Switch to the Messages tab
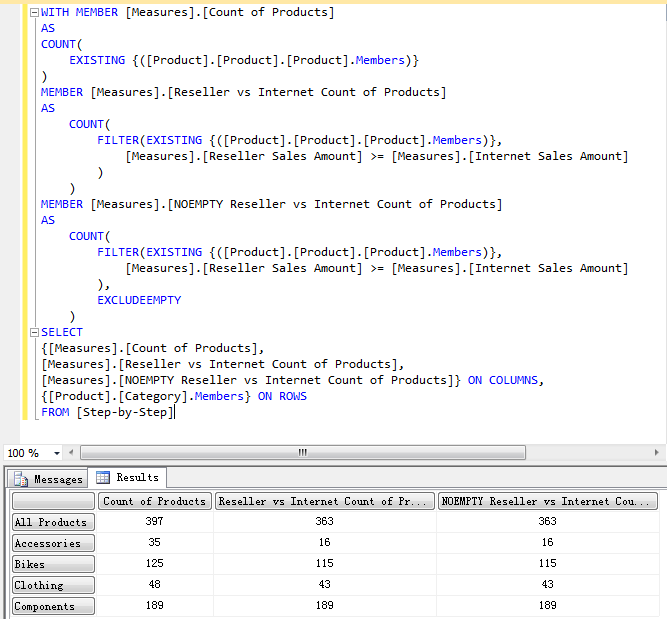The height and width of the screenshot is (619, 667). pos(48,479)
